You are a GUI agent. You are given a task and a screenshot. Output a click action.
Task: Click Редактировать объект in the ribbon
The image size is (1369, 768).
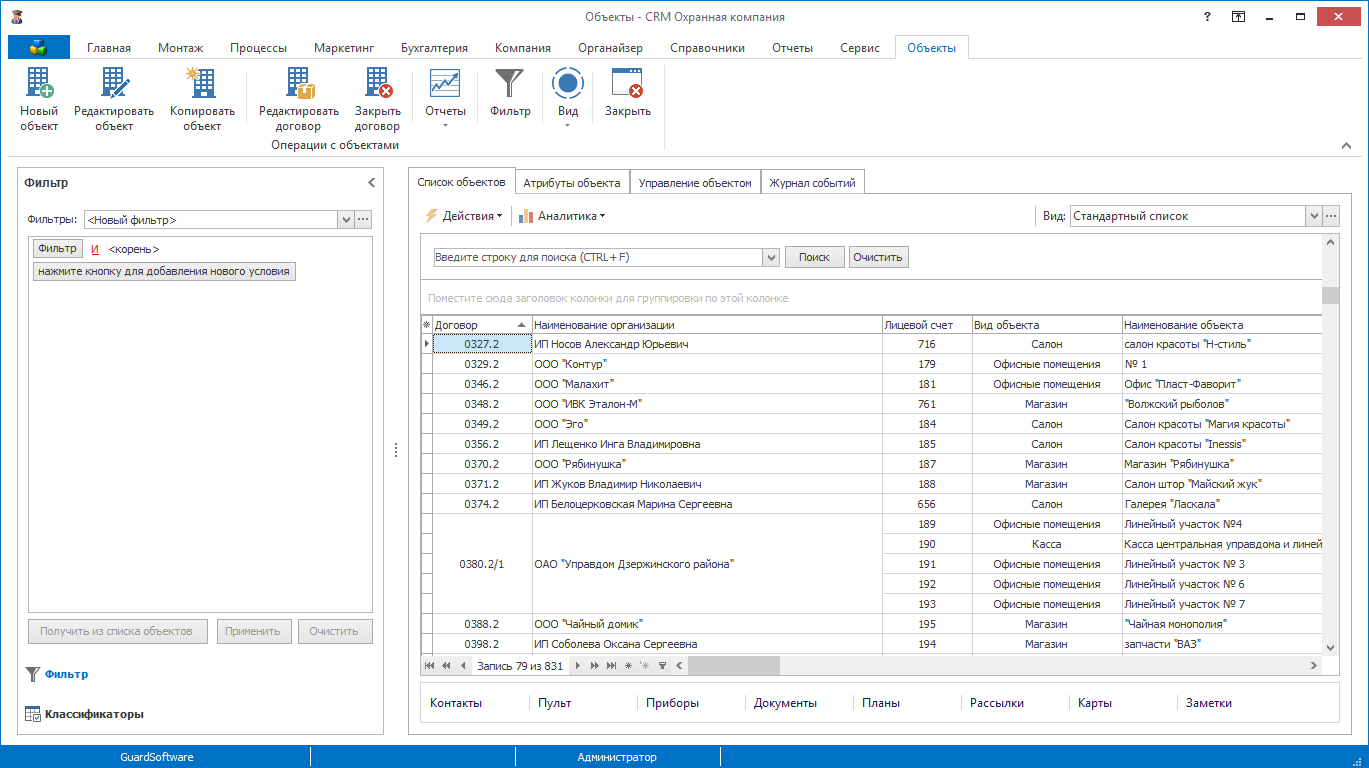(x=114, y=100)
